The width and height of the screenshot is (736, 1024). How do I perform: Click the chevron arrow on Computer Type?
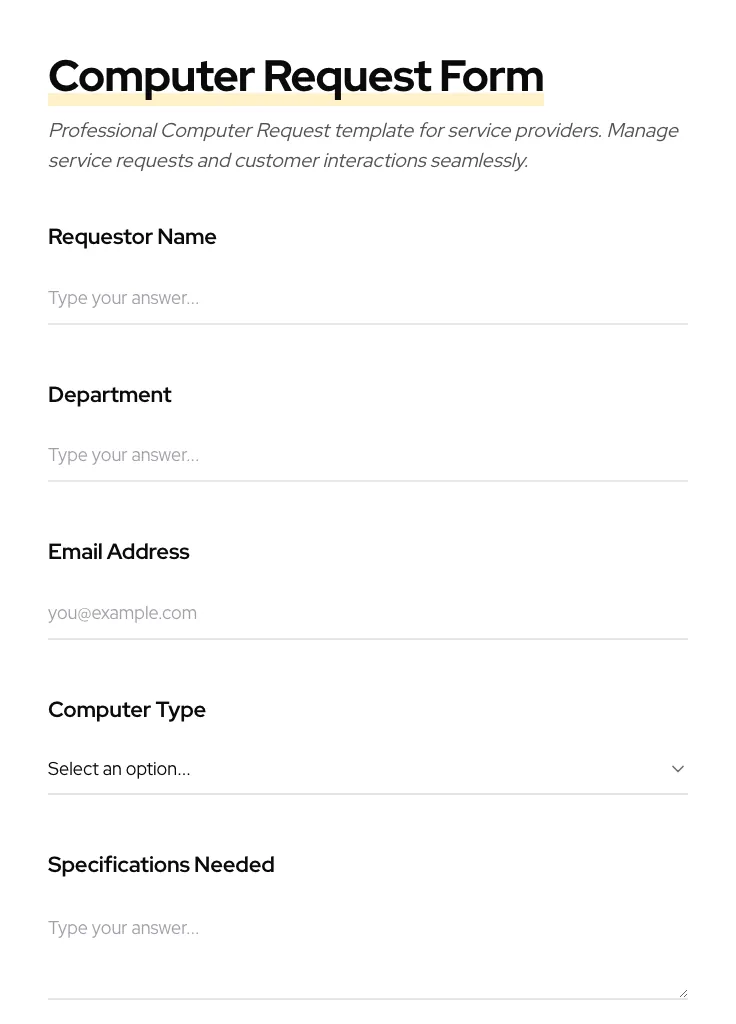(x=678, y=769)
